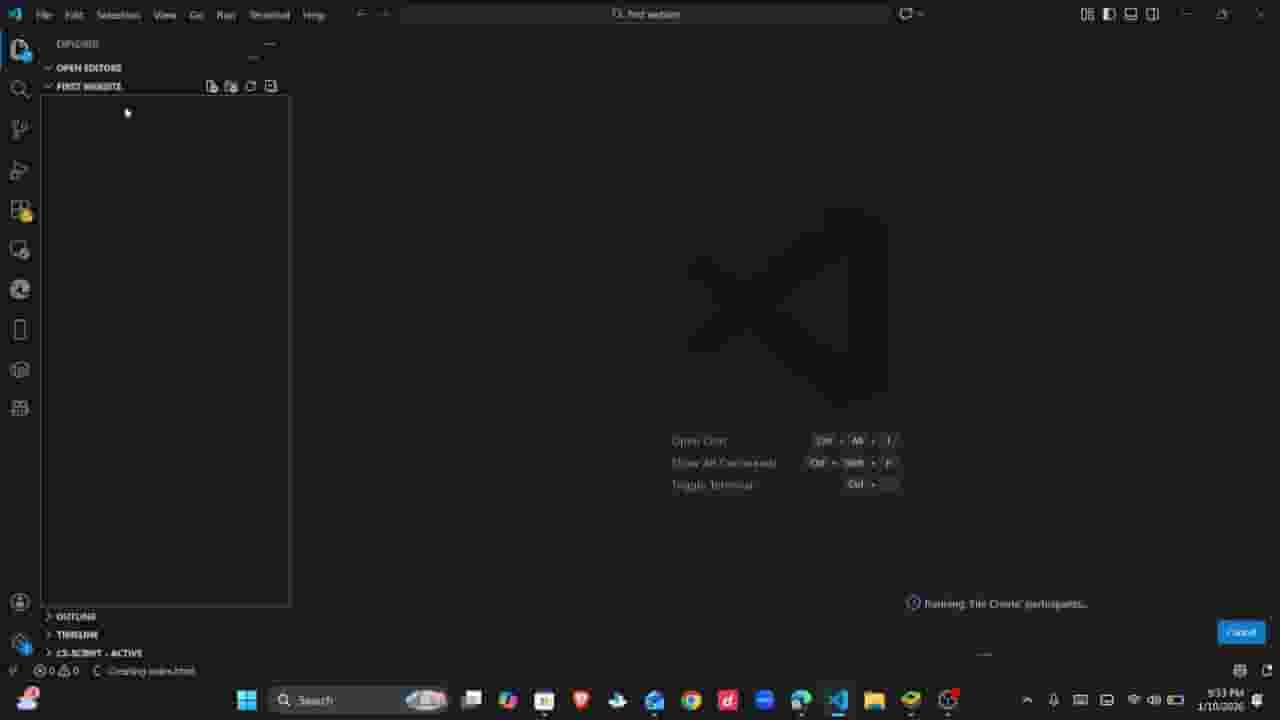This screenshot has height=720, width=1280.
Task: Collapse all folders in Explorer
Action: tap(271, 87)
